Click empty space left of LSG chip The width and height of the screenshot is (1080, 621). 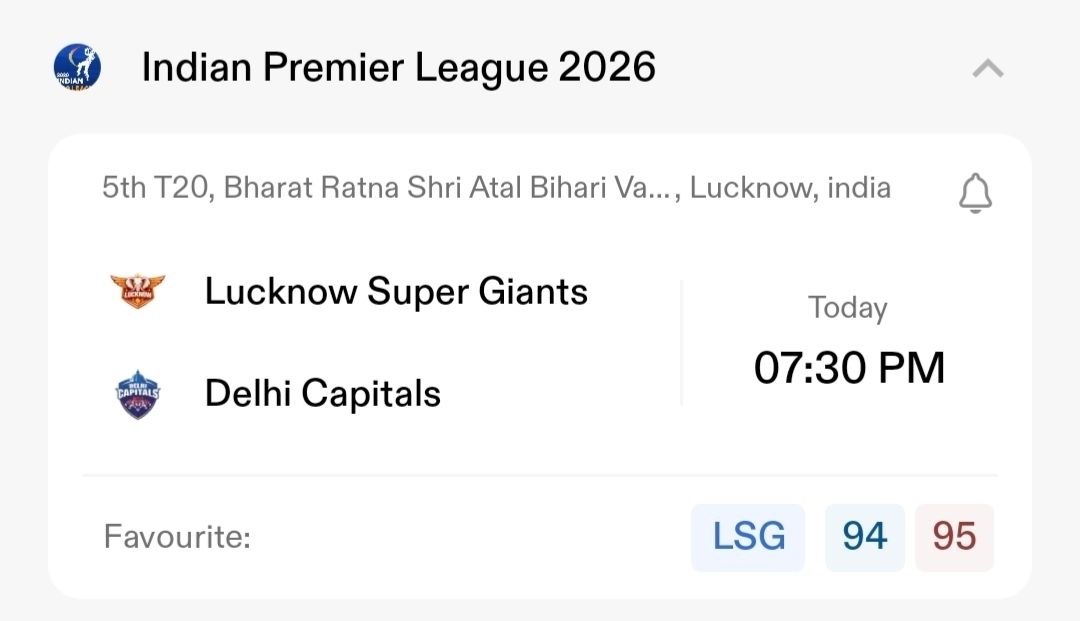click(470, 538)
